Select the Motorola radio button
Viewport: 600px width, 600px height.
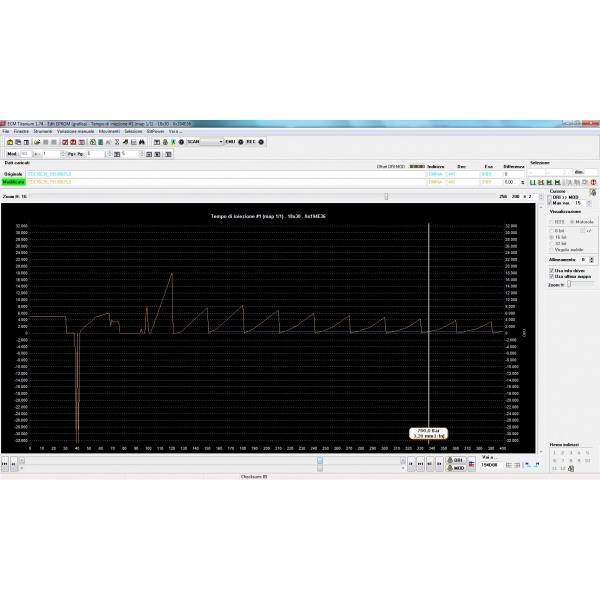click(572, 222)
